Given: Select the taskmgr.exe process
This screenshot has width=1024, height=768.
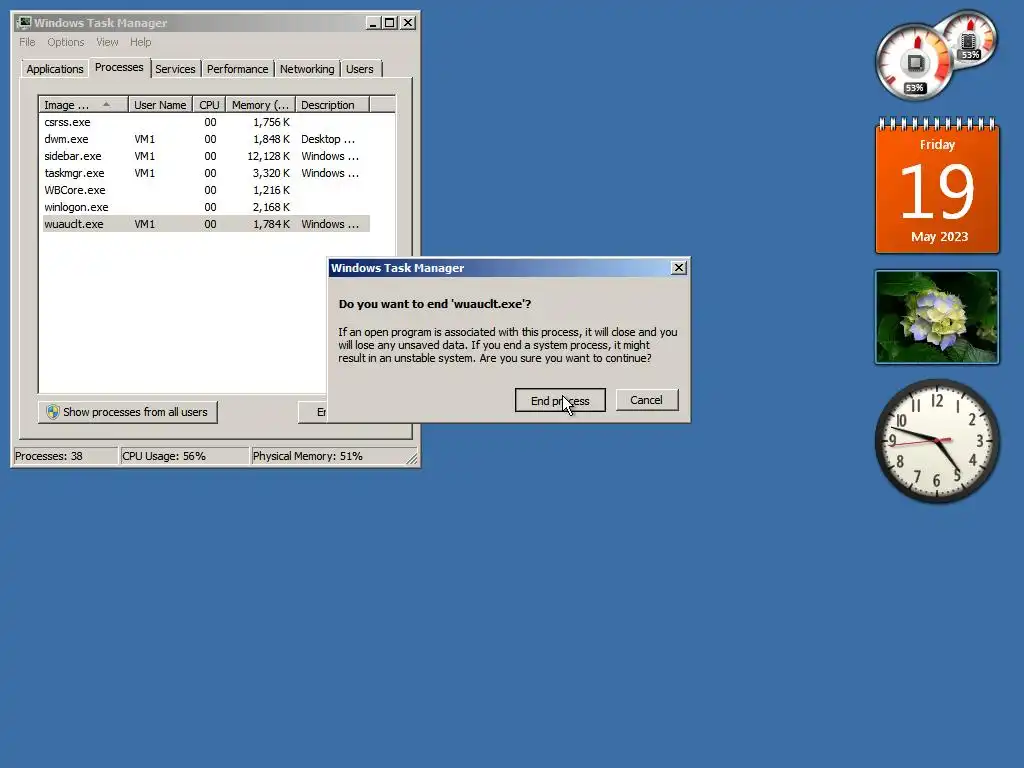Looking at the screenshot, I should click(206, 173).
